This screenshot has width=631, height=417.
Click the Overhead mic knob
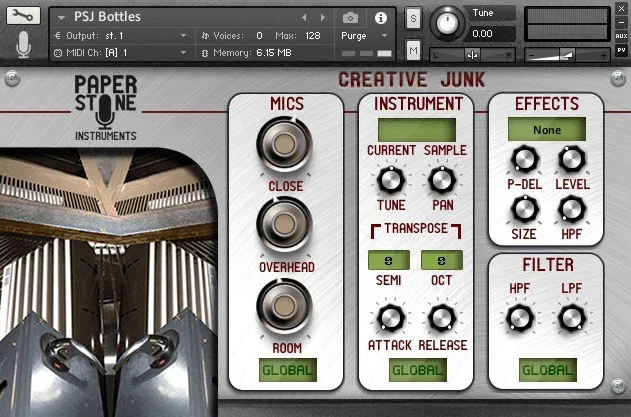[x=285, y=224]
